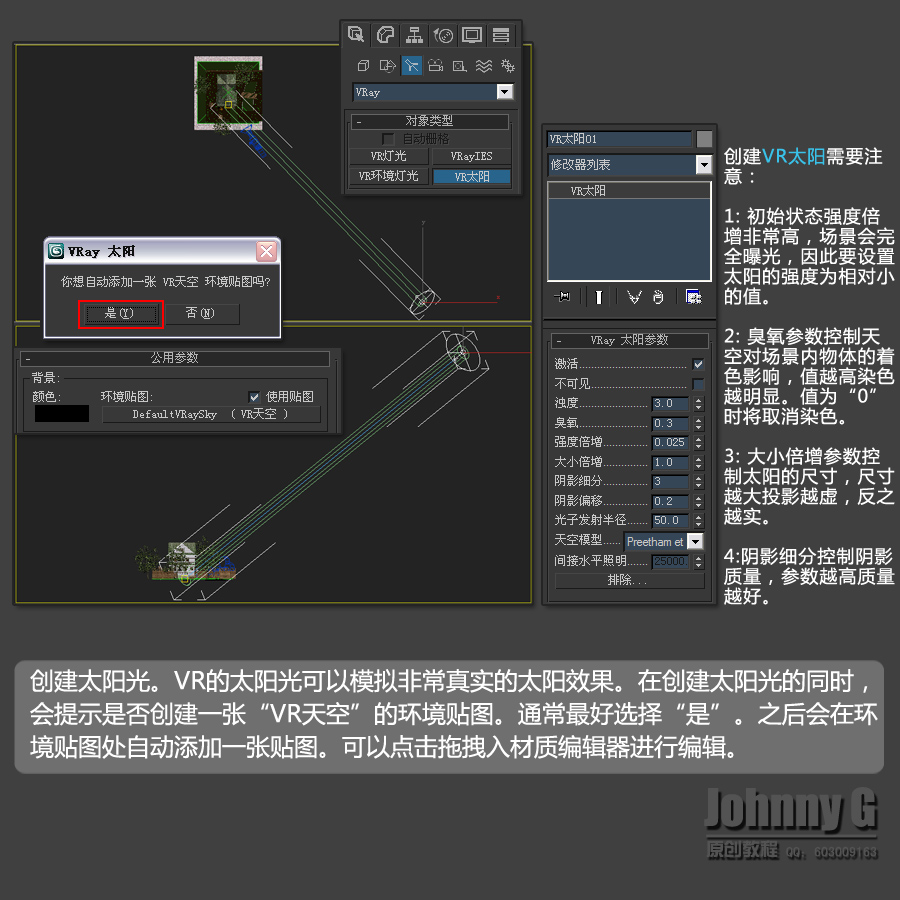Image resolution: width=900 pixels, height=900 pixels.
Task: Click Make Unique icon below stack
Action: [634, 297]
